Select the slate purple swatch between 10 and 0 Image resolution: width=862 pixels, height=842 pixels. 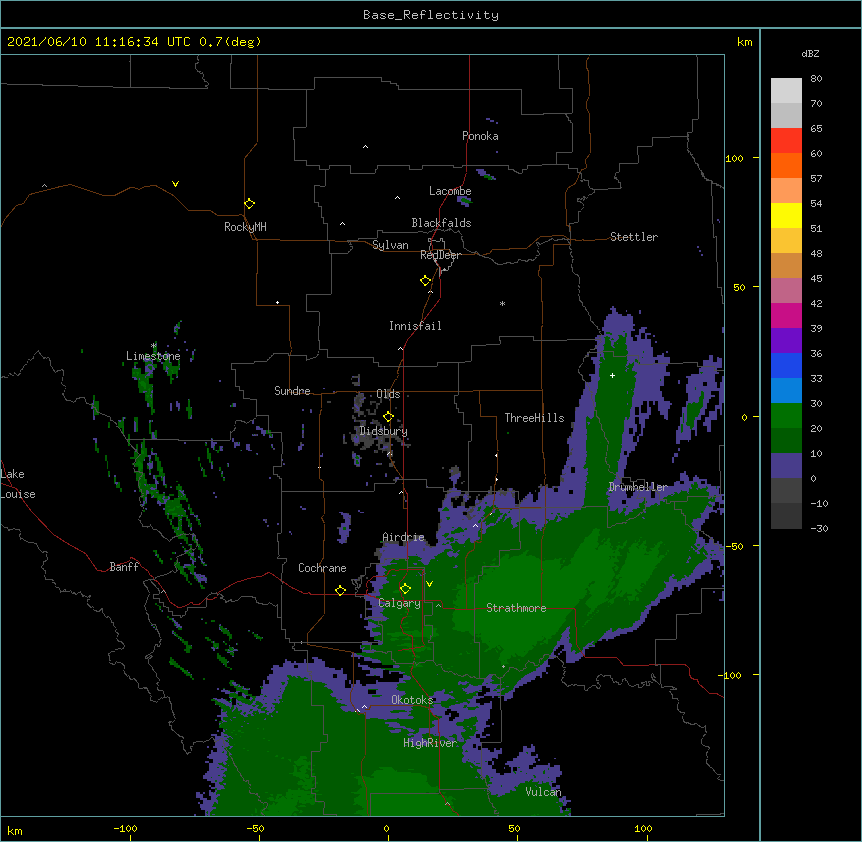(786, 466)
